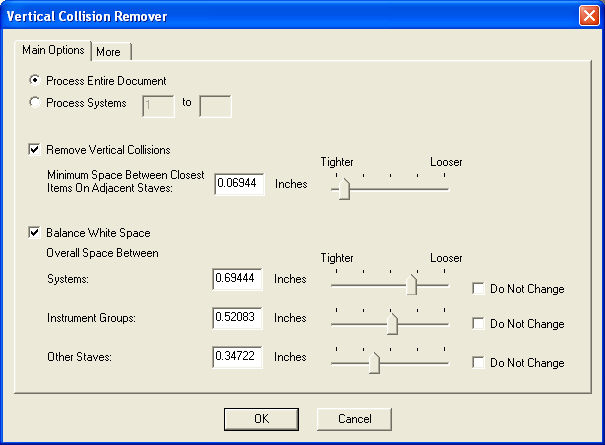Cancel the Vertical Collision Remover dialog
Viewport: 605px width, 445px height.
pos(354,418)
